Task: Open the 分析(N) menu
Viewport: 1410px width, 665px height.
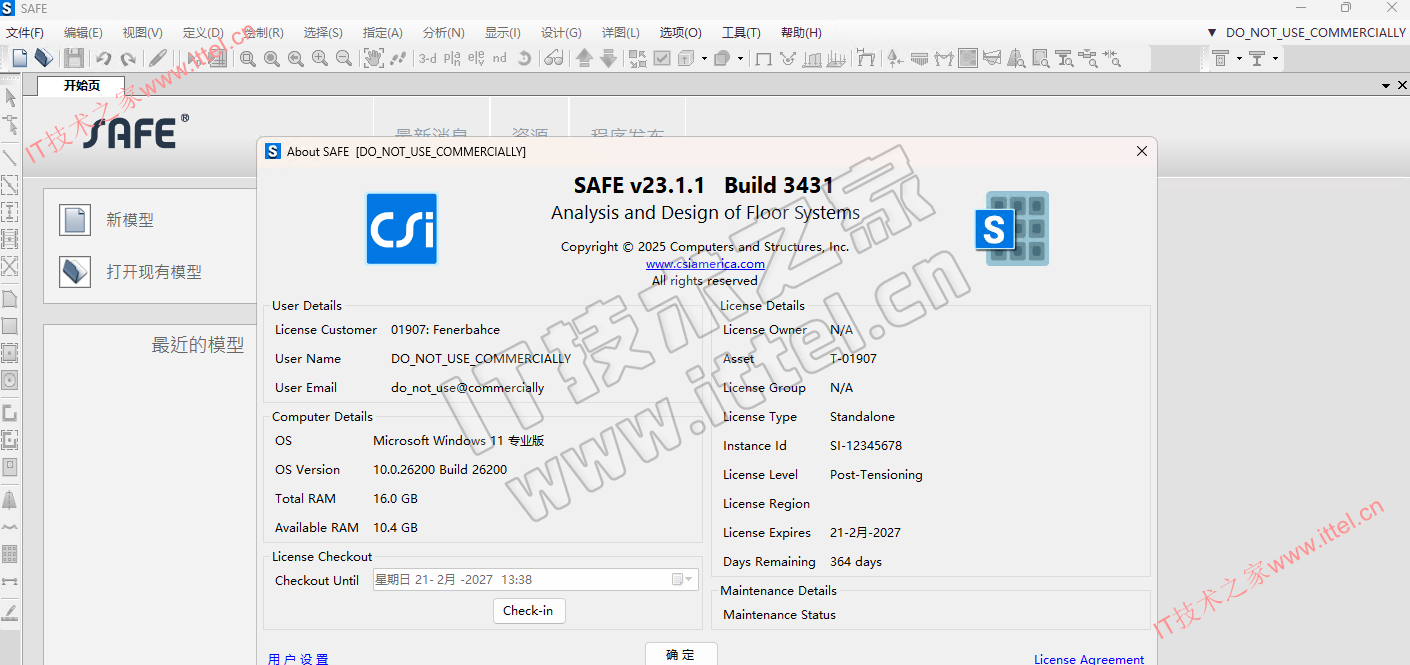Action: click(x=443, y=33)
